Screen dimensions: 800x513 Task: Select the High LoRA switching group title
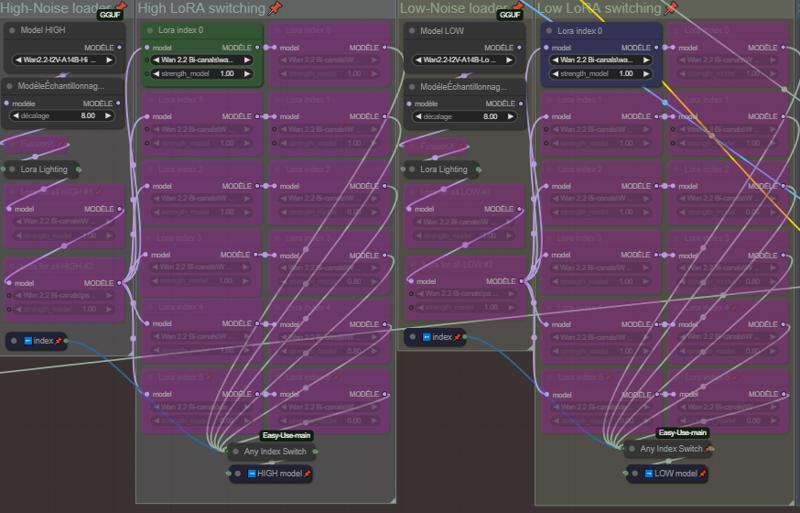(201, 8)
